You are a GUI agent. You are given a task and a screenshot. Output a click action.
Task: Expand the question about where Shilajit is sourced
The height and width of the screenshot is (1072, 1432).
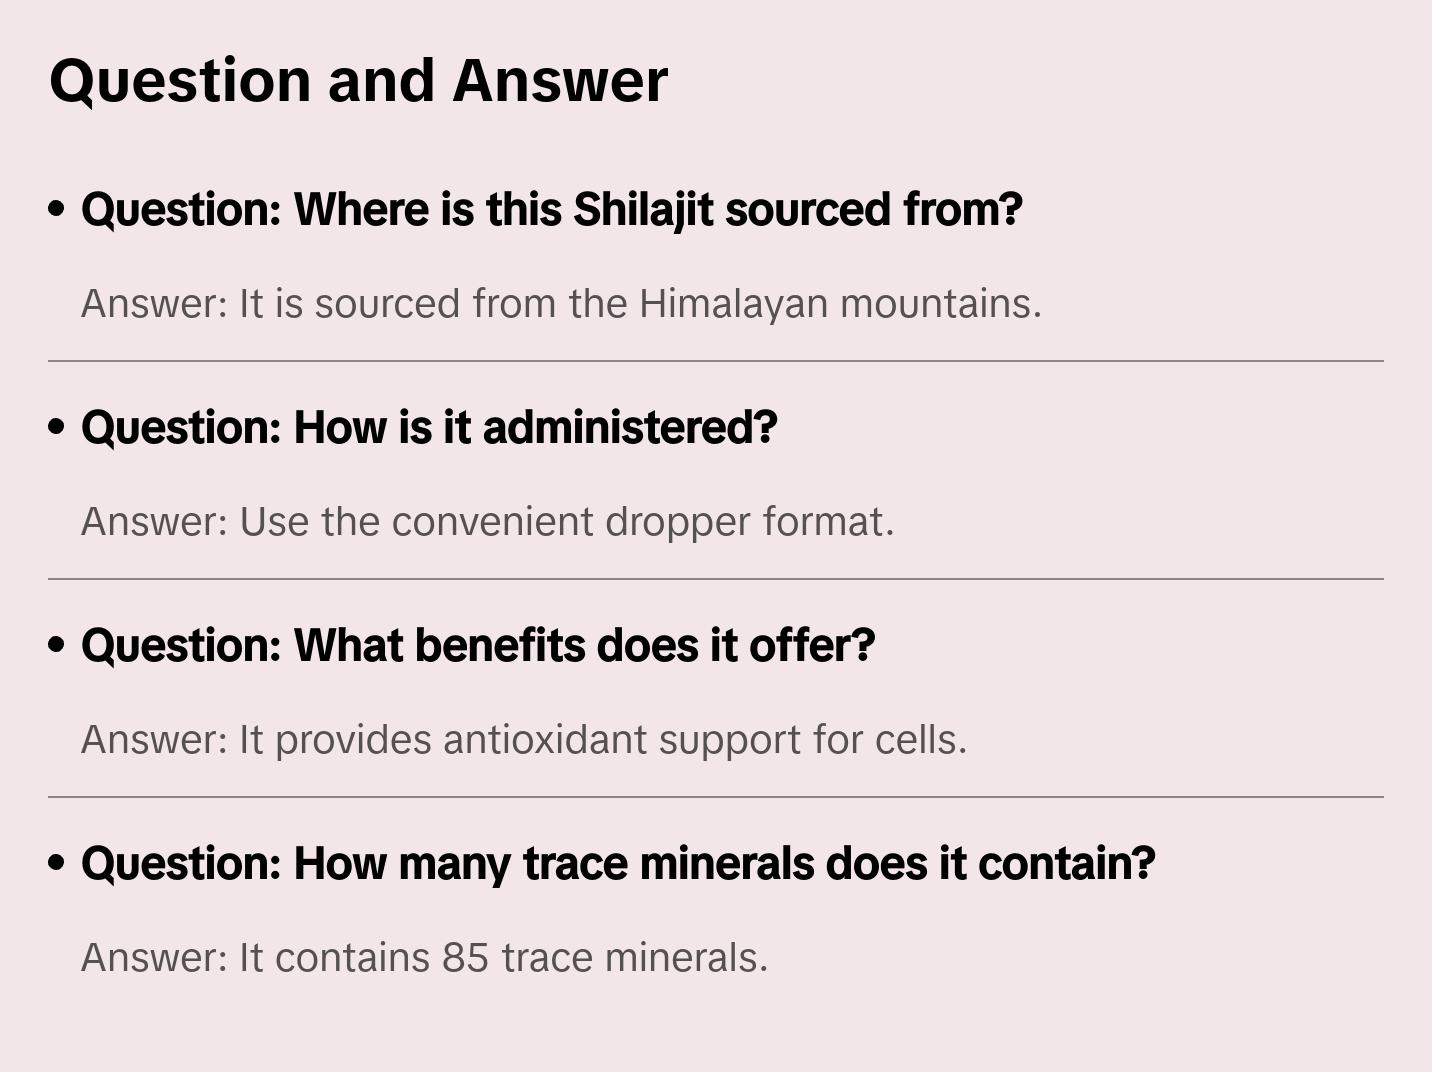[x=551, y=210]
